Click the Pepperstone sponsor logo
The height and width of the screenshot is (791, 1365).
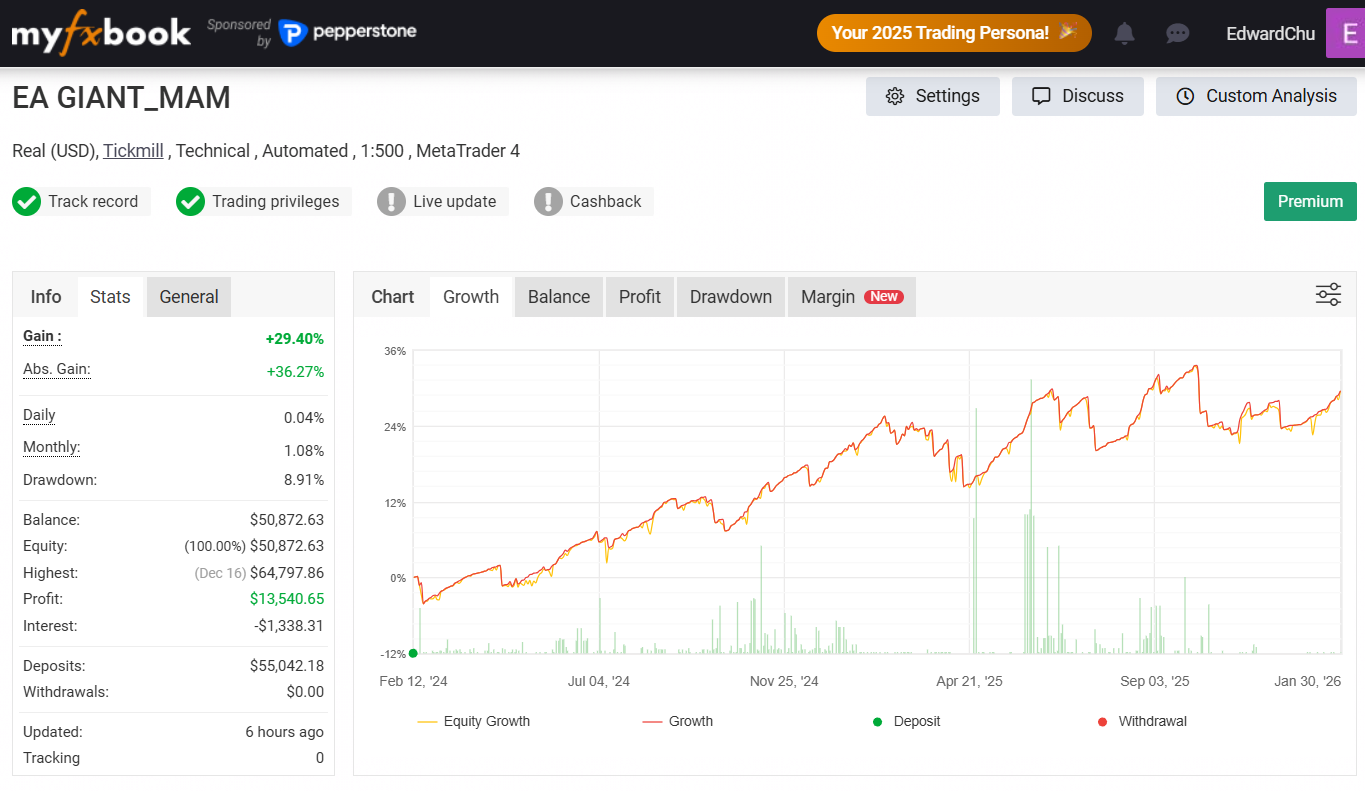click(348, 33)
